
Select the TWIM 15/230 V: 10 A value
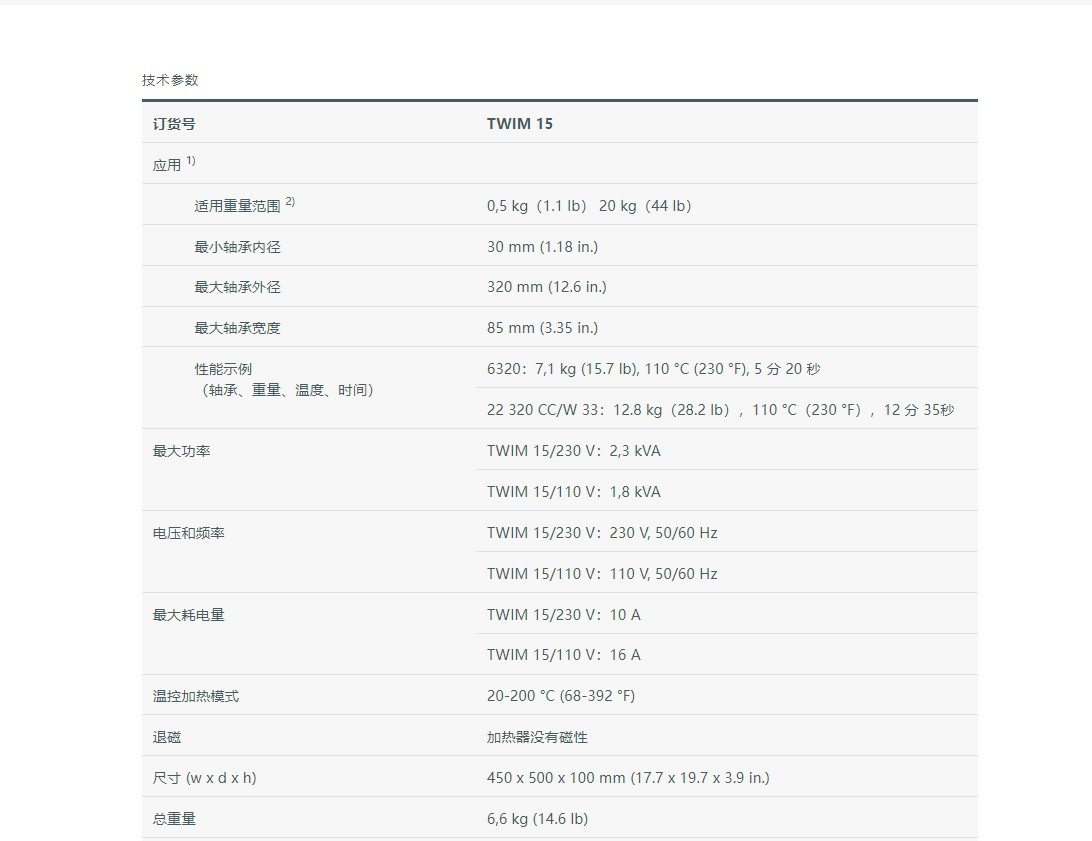(563, 615)
